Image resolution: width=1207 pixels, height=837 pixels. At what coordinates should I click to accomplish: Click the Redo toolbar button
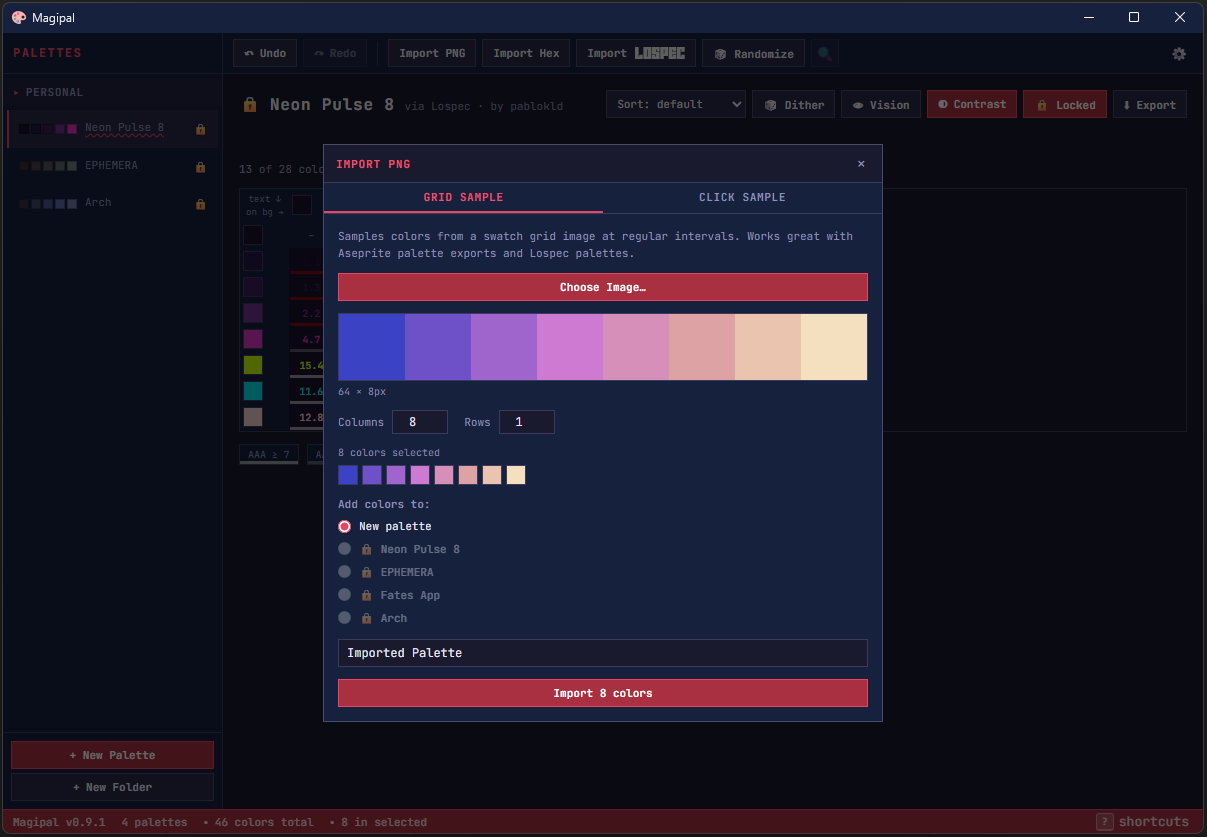[x=335, y=53]
